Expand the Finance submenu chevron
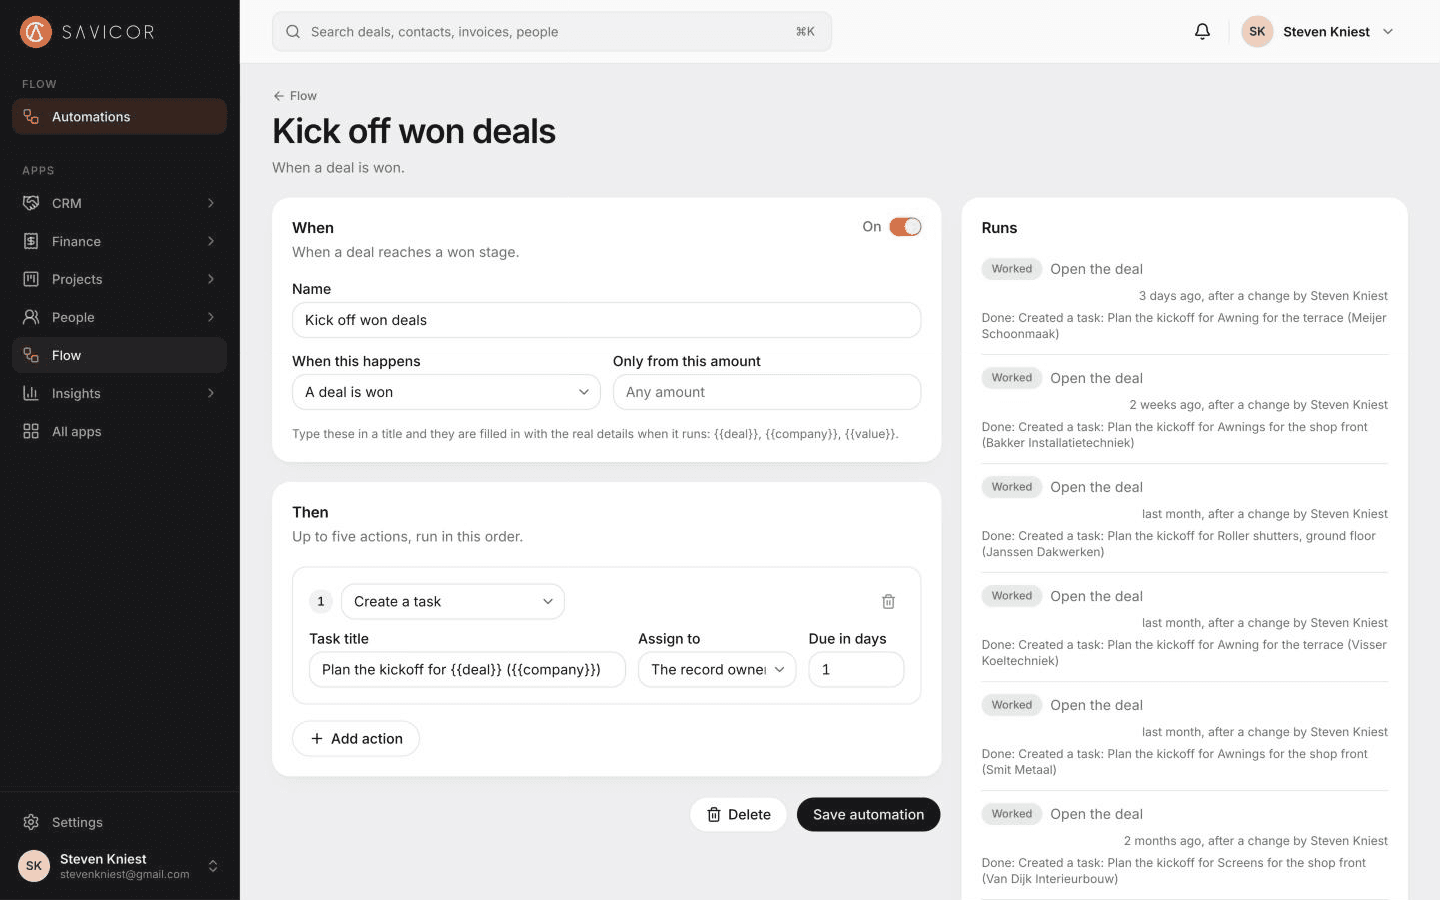This screenshot has width=1440, height=900. 211,241
